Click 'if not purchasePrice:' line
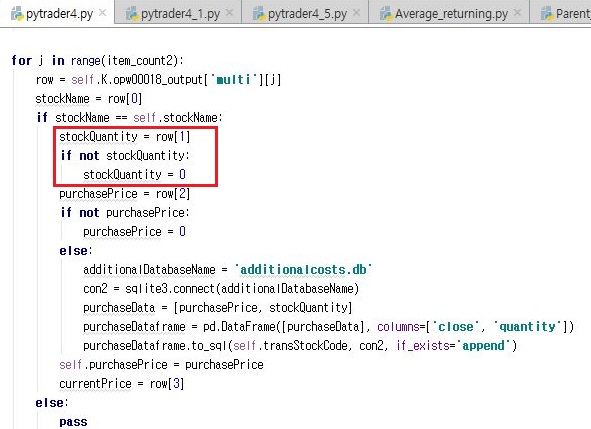This screenshot has width=591, height=429. point(125,213)
